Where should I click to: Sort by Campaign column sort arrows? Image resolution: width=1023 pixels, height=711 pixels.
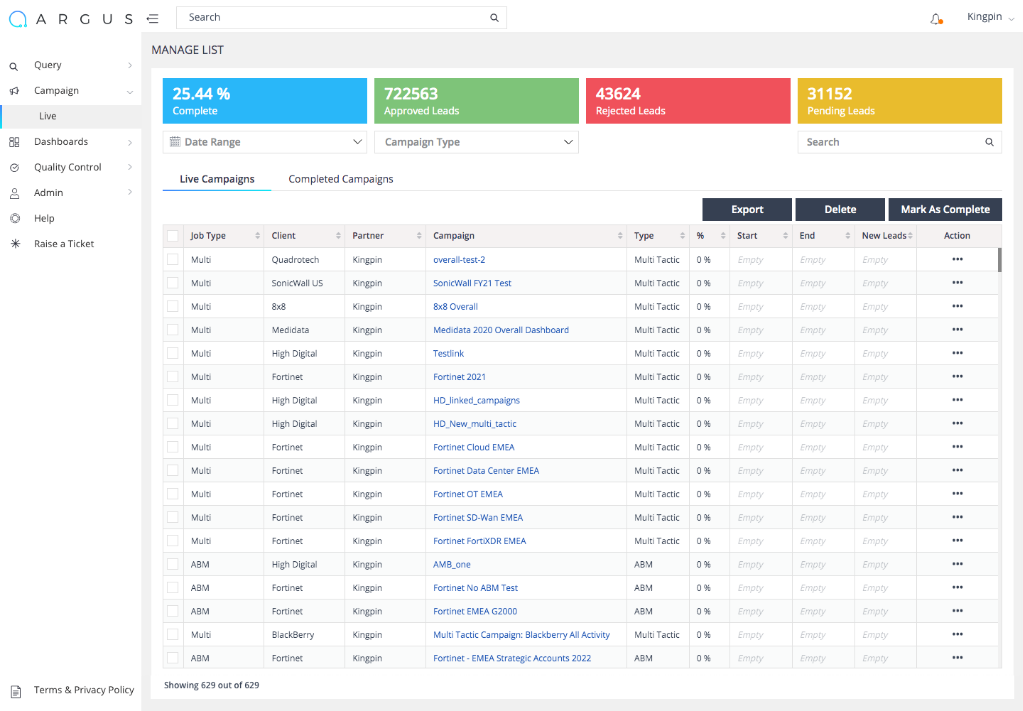pos(620,236)
